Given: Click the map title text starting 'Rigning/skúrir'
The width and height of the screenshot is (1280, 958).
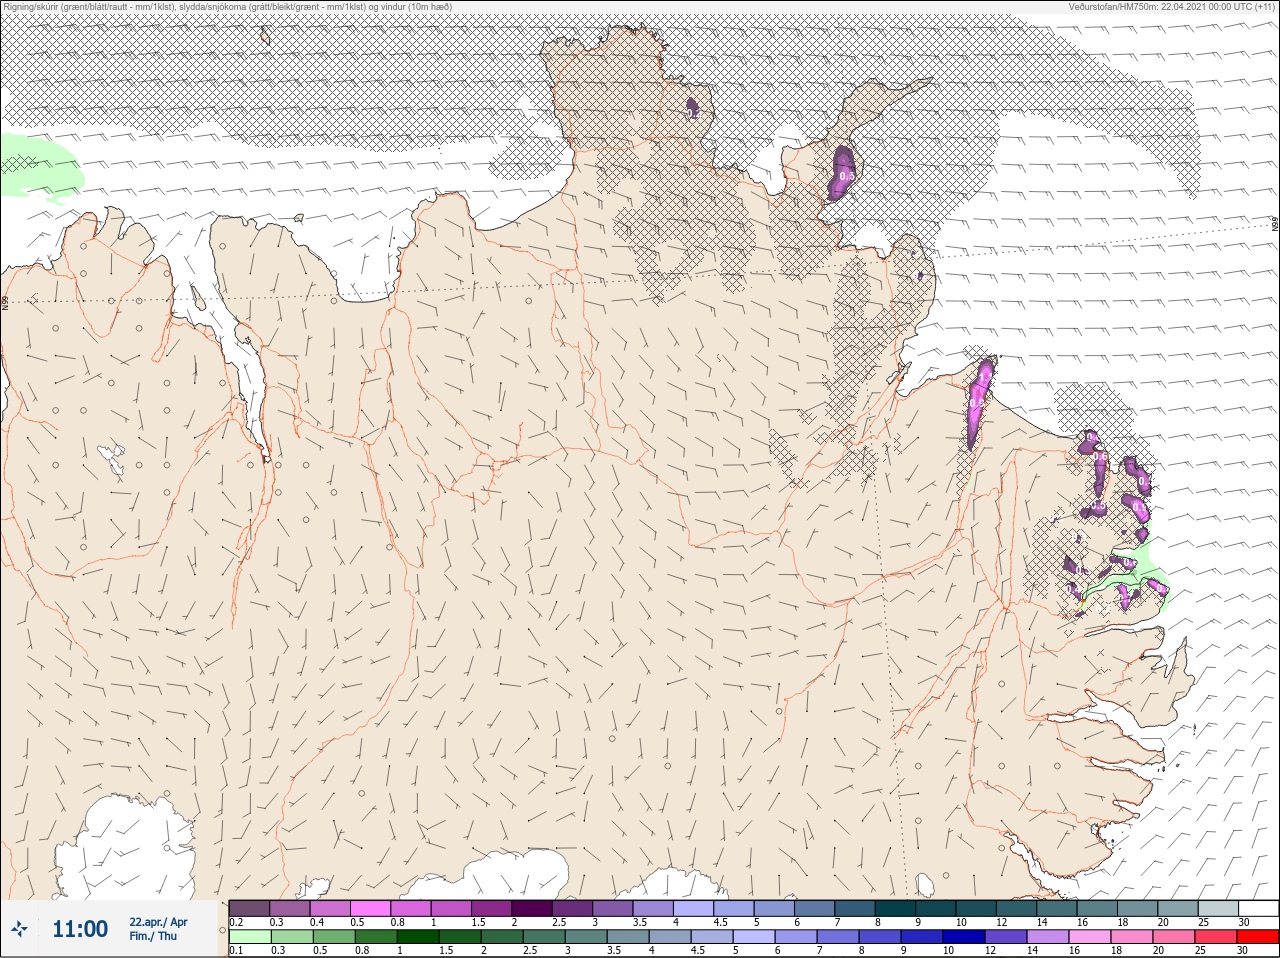Looking at the screenshot, I should (228, 6).
